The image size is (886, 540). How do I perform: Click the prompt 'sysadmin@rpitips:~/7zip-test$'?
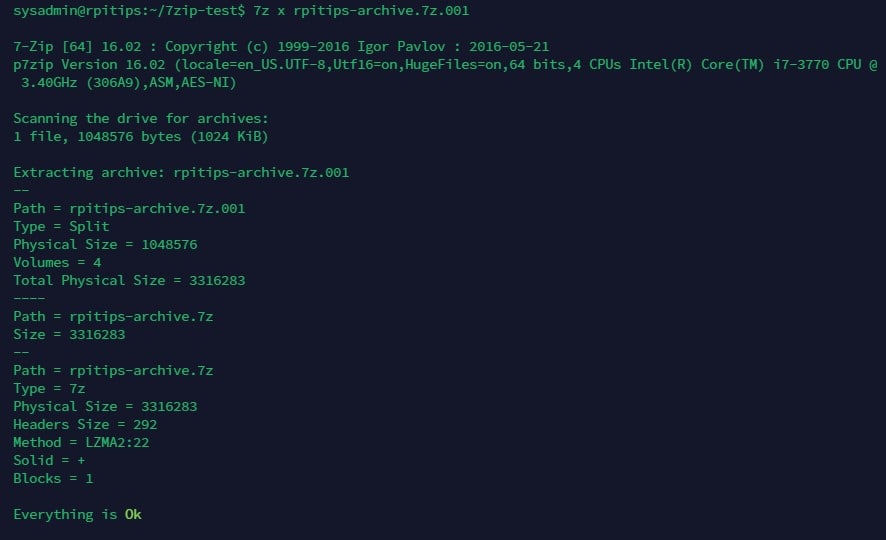[x=129, y=11]
